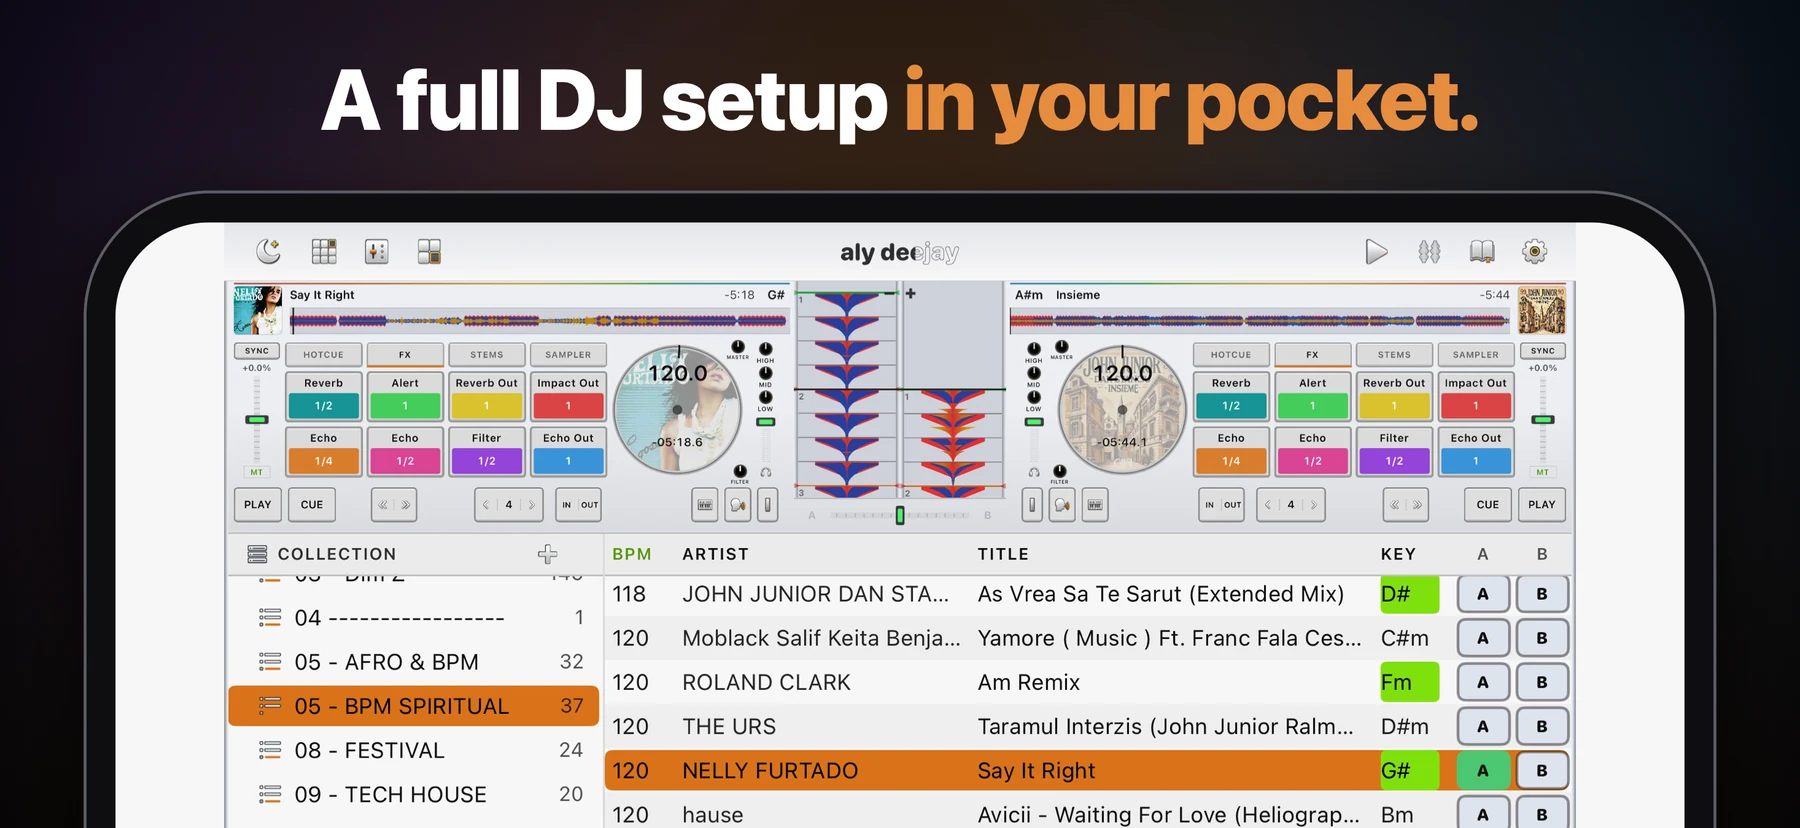This screenshot has height=828, width=1800.
Task: Toggle SYNC on the right deck
Action: 1542,351
